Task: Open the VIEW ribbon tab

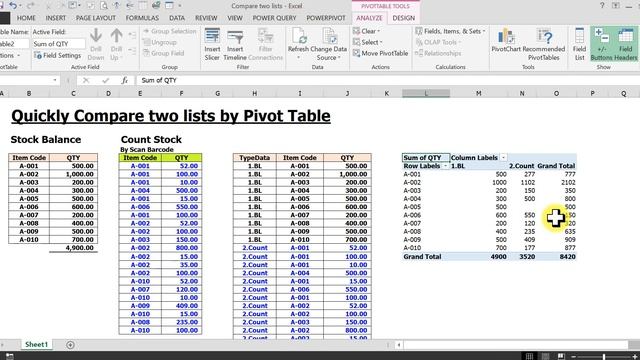Action: tap(235, 18)
